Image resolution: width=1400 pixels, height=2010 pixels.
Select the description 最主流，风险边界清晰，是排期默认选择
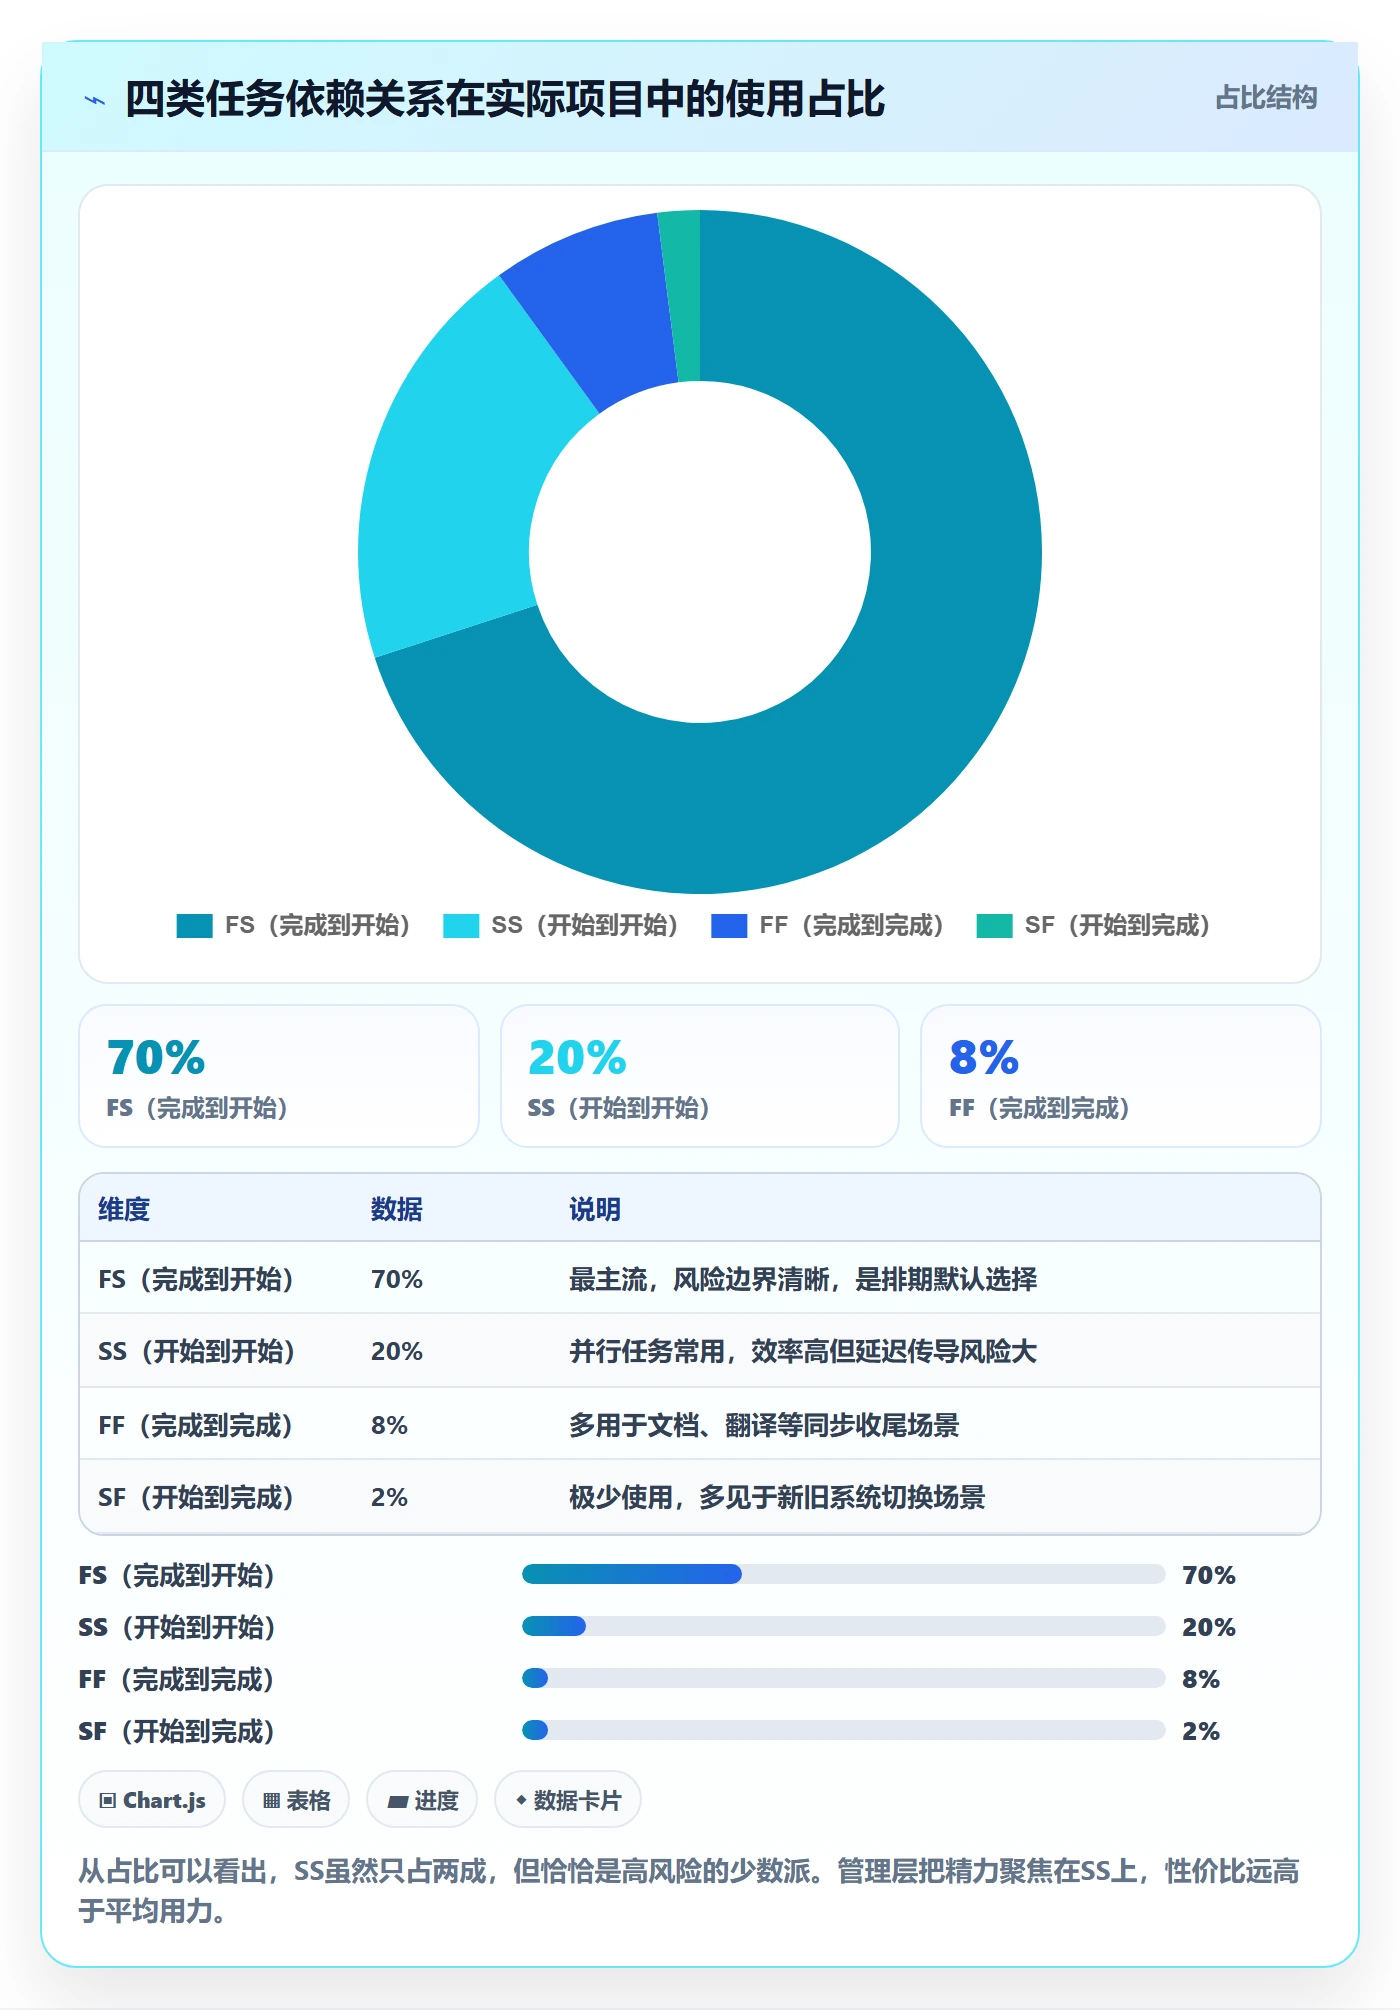click(803, 1279)
